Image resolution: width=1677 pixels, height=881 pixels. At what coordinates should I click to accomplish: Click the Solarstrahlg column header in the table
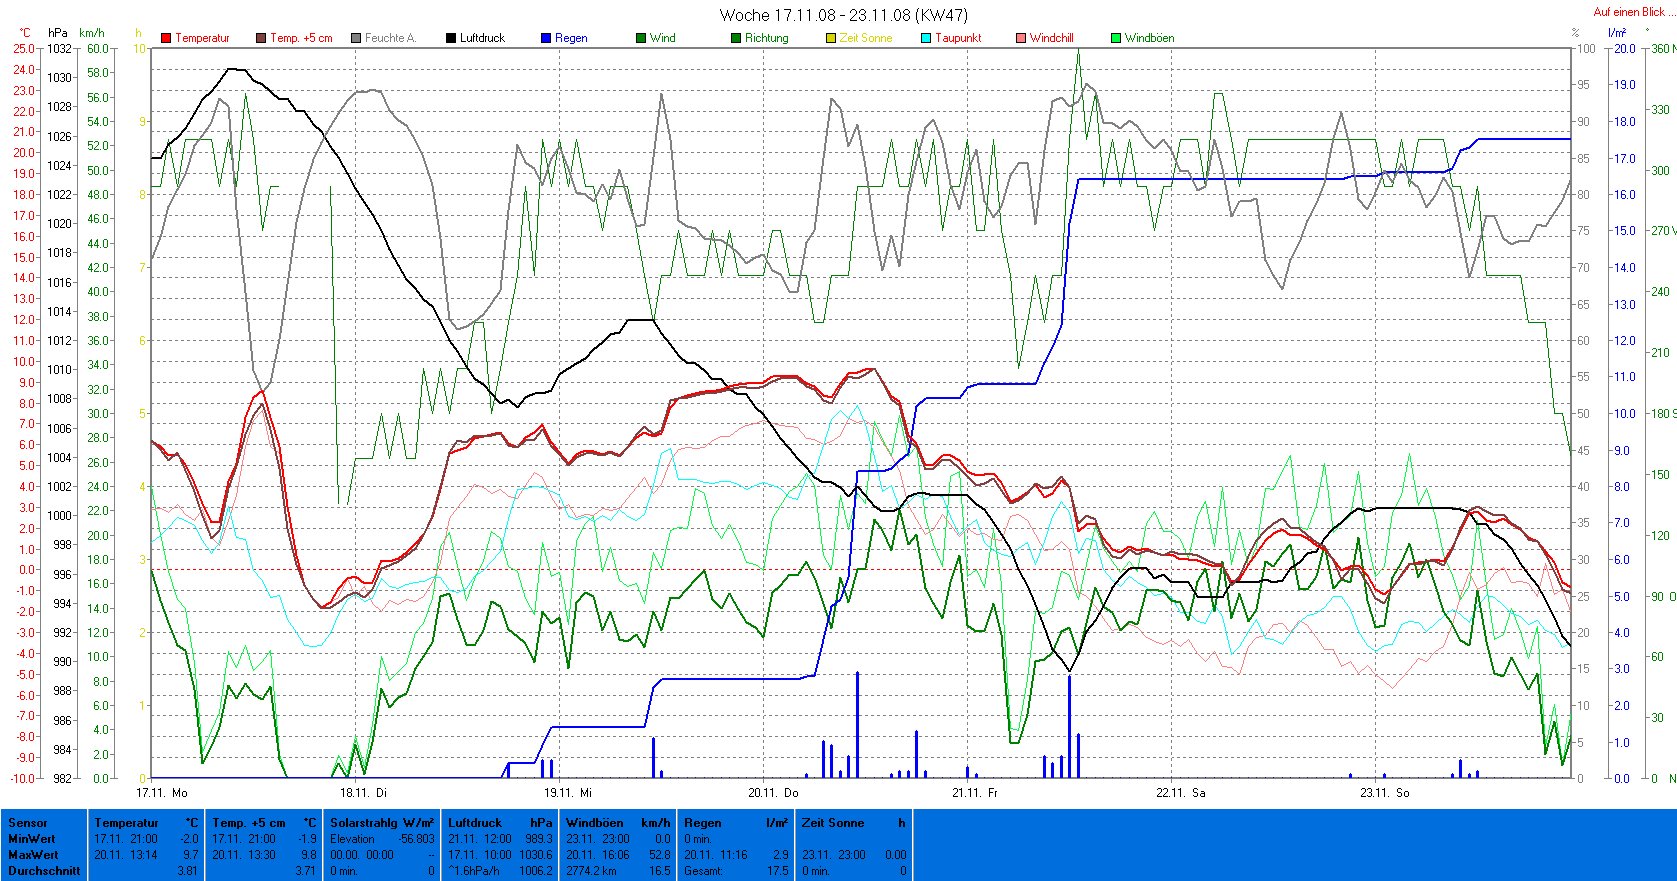[382, 823]
